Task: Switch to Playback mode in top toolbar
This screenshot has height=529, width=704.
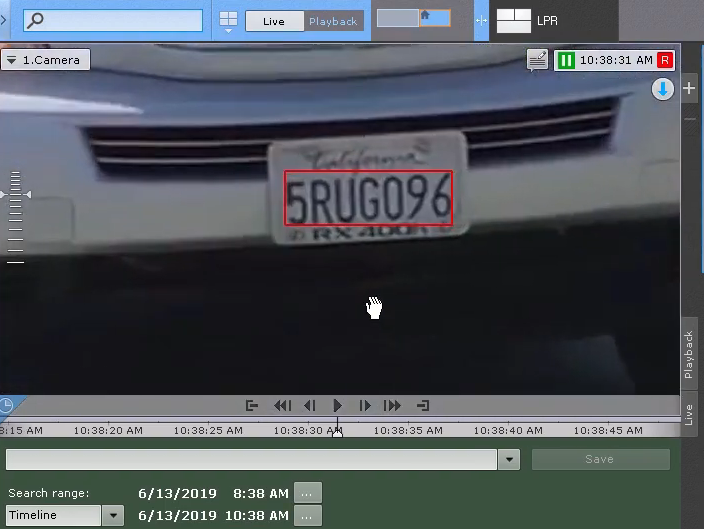Action: coord(333,21)
